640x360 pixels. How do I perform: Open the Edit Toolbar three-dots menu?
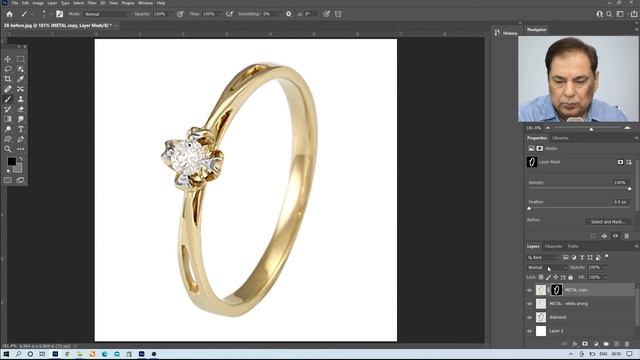[x=20, y=149]
